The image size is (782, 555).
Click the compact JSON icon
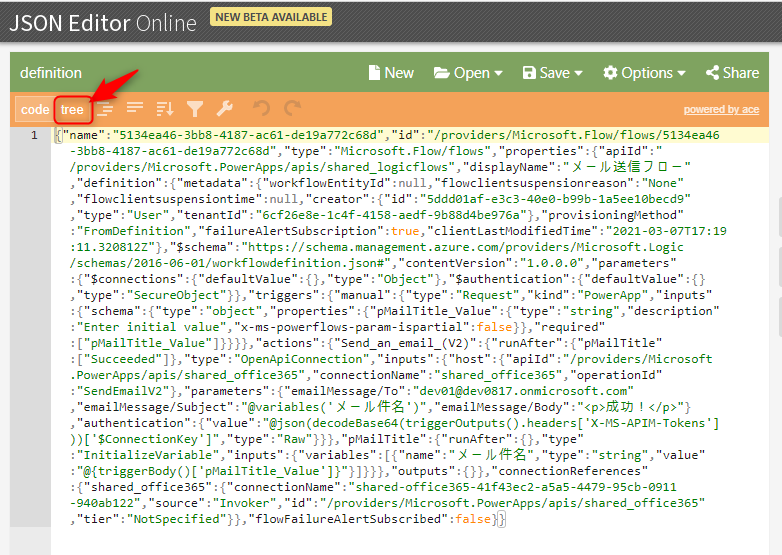coord(135,107)
